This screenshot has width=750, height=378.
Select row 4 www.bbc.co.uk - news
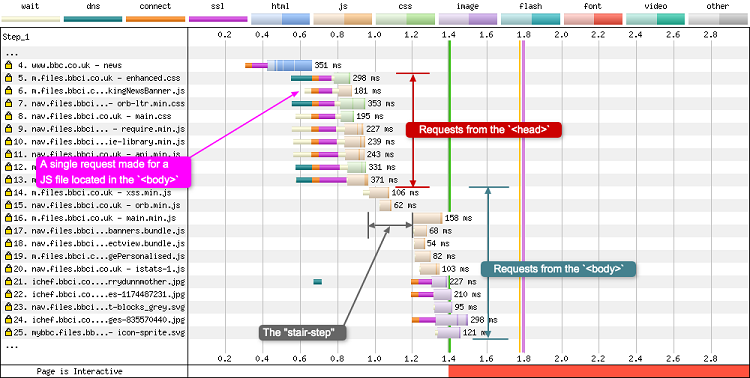pyautogui.click(x=77, y=65)
